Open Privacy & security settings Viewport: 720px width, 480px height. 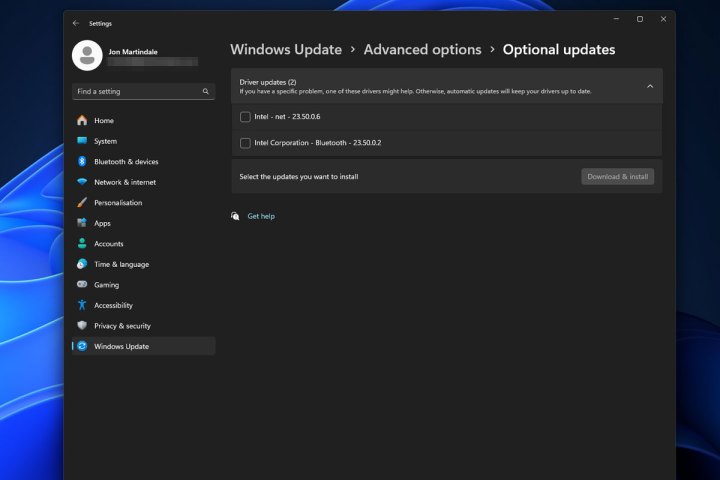pos(143,326)
